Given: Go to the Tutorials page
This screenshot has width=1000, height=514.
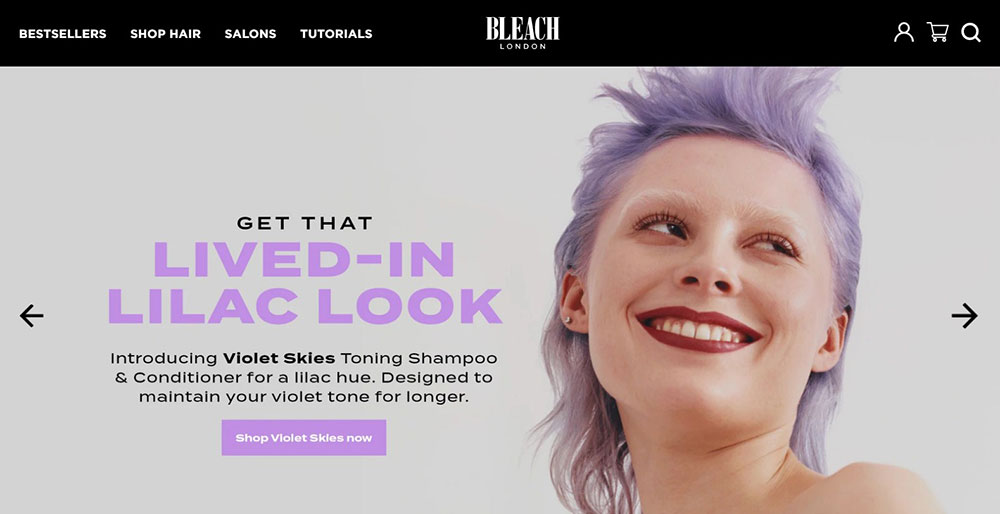Looking at the screenshot, I should click(336, 34).
